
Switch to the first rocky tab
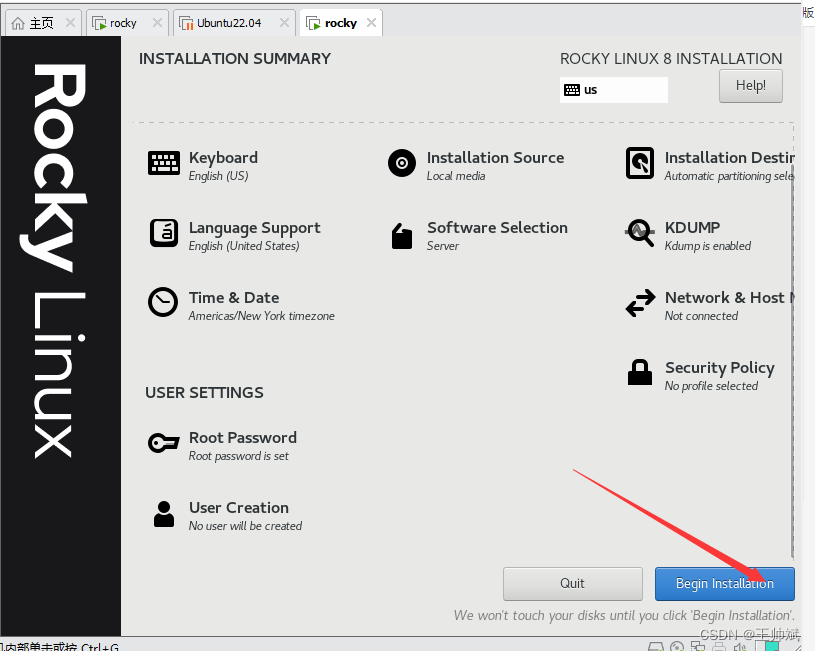[x=128, y=23]
